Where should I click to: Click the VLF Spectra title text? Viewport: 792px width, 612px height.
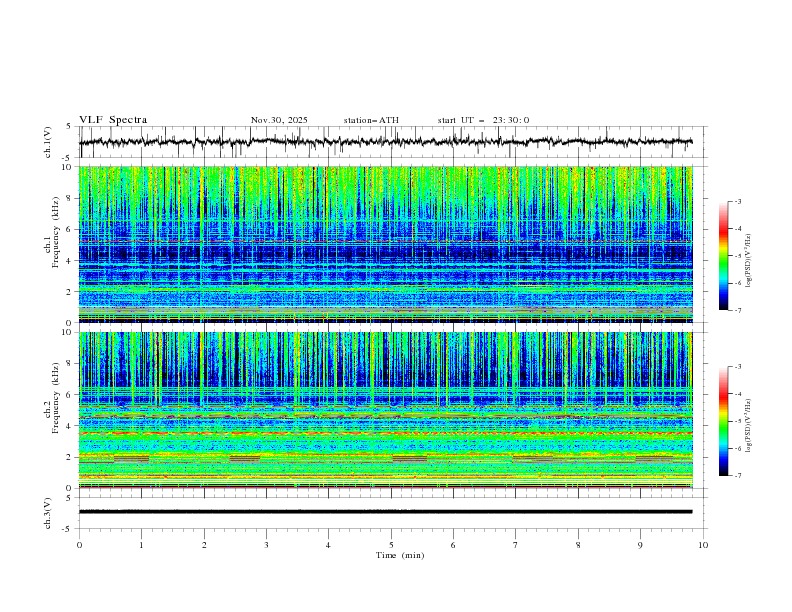113,120
